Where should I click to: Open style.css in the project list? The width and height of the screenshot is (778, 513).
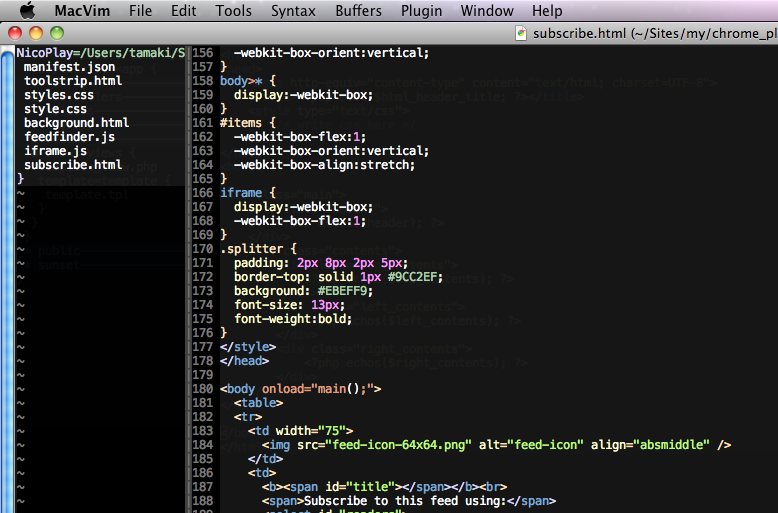pos(55,109)
